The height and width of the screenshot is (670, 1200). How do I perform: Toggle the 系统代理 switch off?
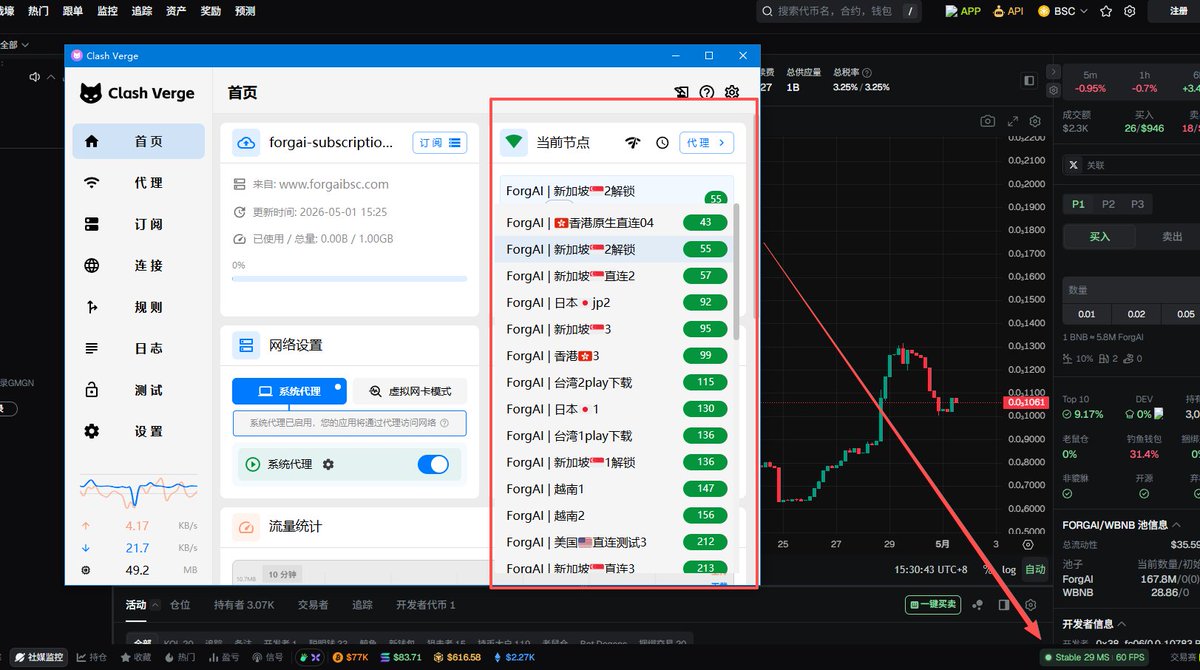(x=433, y=464)
